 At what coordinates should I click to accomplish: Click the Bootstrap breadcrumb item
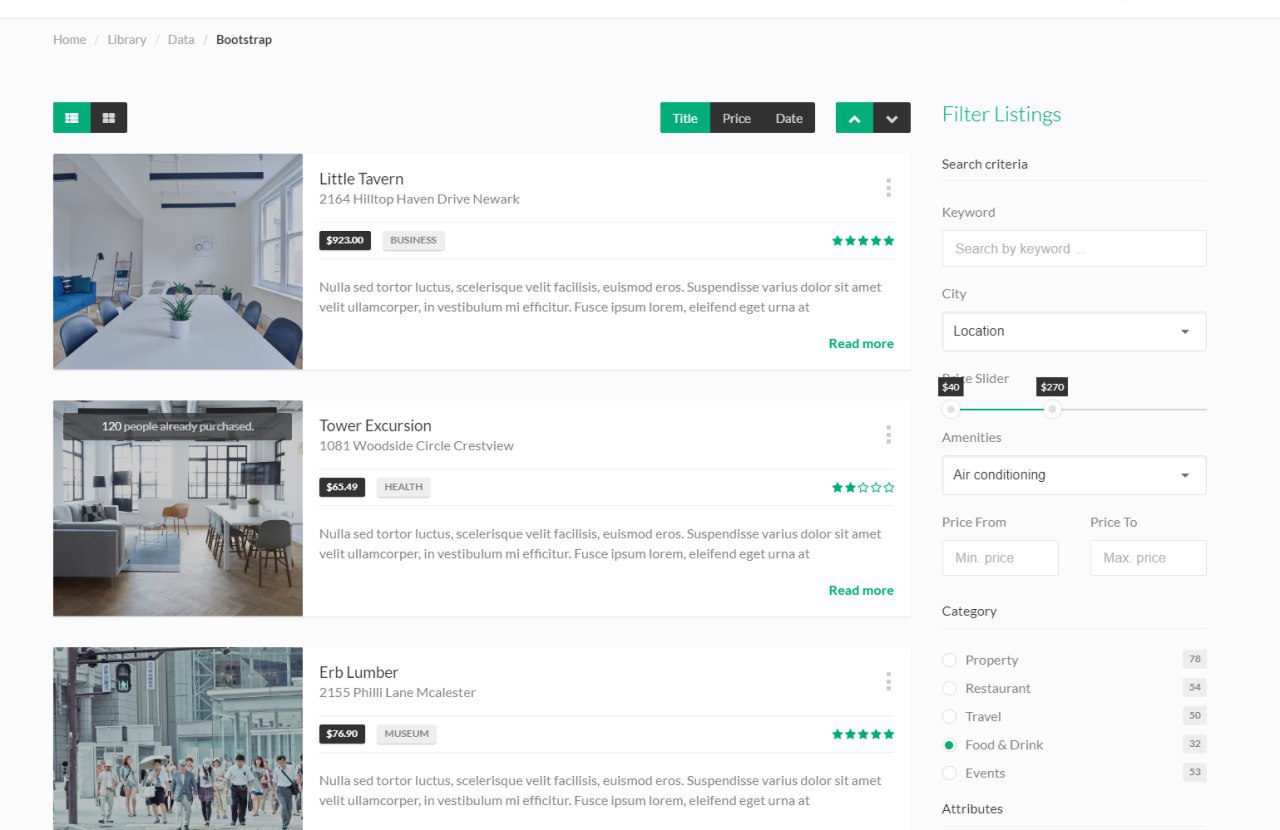244,40
